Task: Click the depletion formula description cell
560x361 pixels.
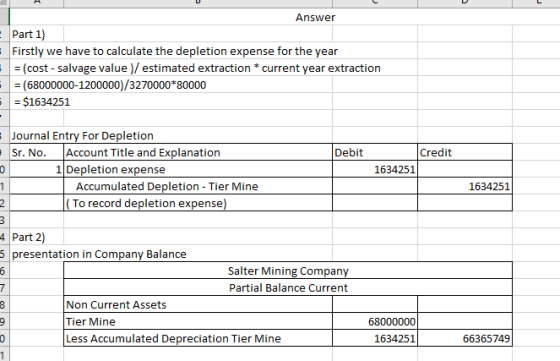Action: 197,68
